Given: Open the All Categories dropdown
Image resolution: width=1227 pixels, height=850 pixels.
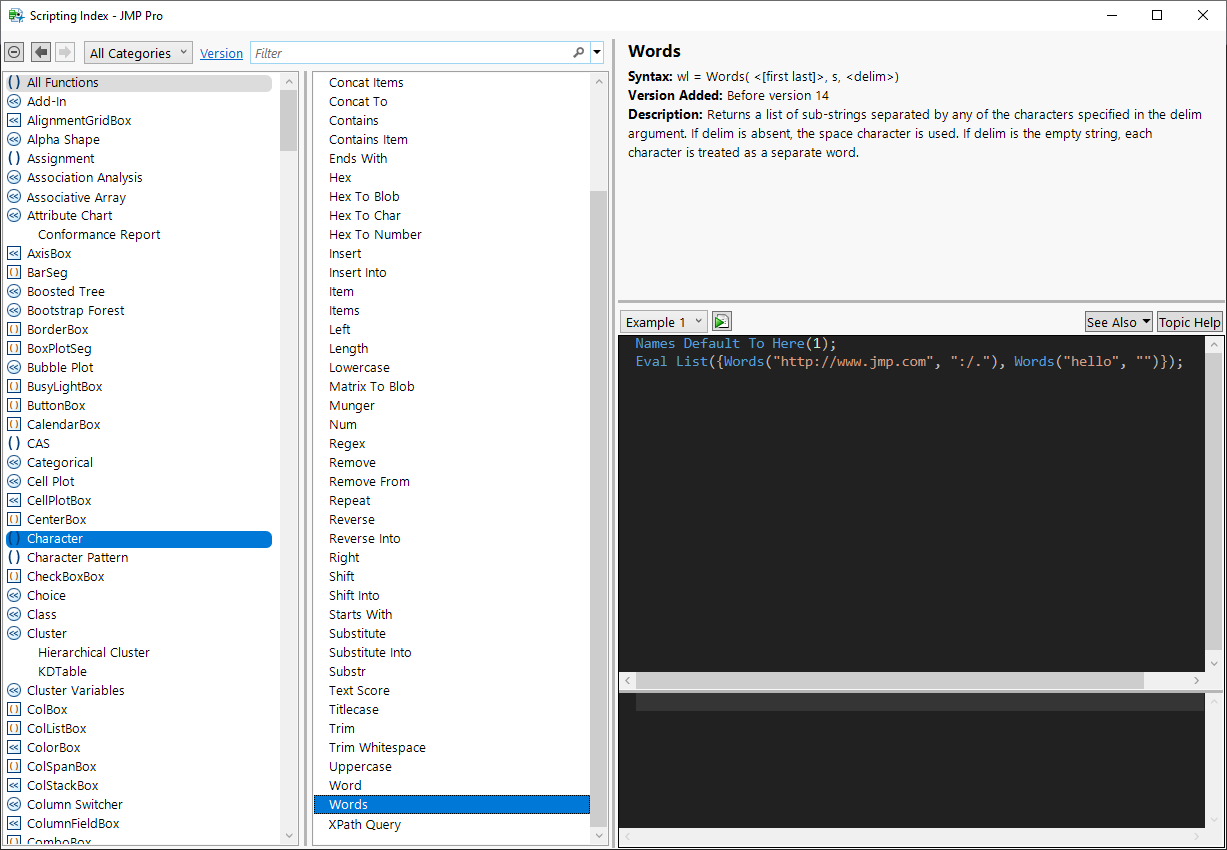Looking at the screenshot, I should [138, 54].
